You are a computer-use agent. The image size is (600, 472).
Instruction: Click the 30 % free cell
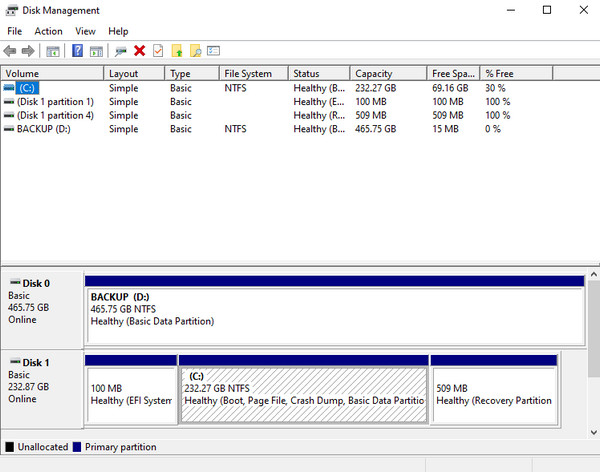(495, 88)
